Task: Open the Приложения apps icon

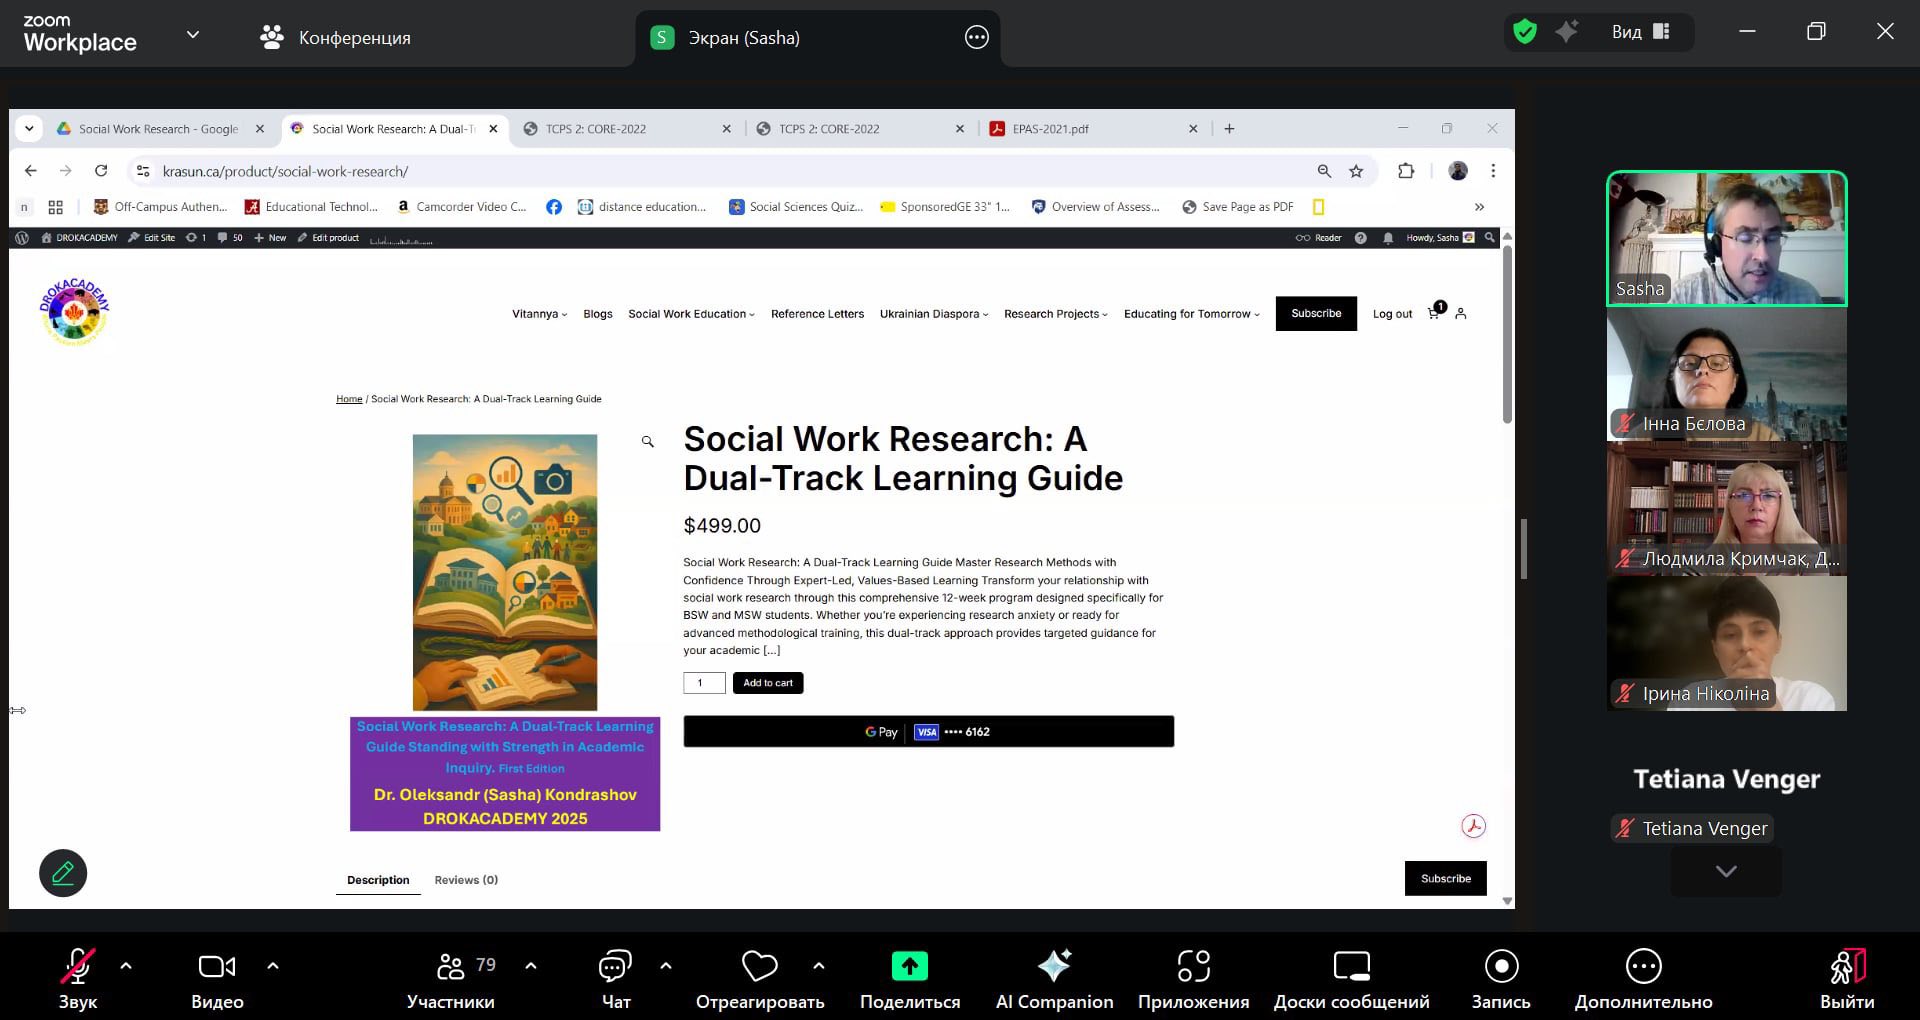Action: pos(1193,967)
